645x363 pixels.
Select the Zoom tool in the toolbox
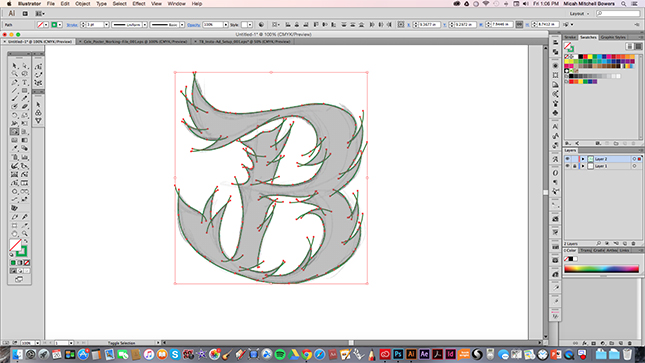[25, 234]
